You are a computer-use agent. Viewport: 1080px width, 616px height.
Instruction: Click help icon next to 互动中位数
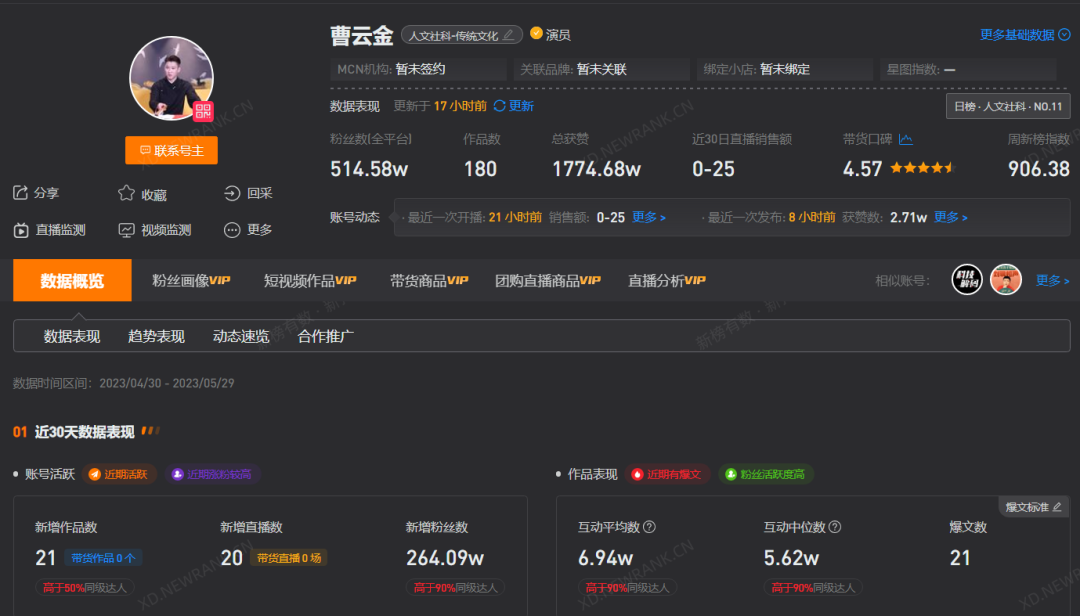click(x=835, y=527)
